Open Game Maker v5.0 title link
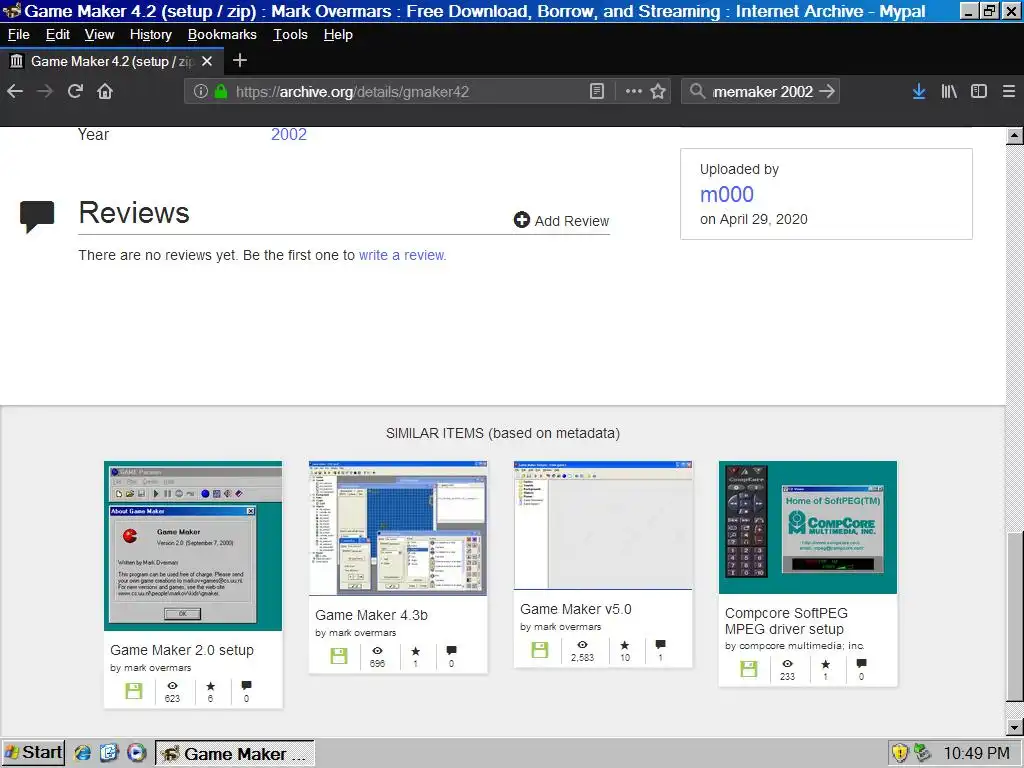1024x768 pixels. (x=575, y=609)
